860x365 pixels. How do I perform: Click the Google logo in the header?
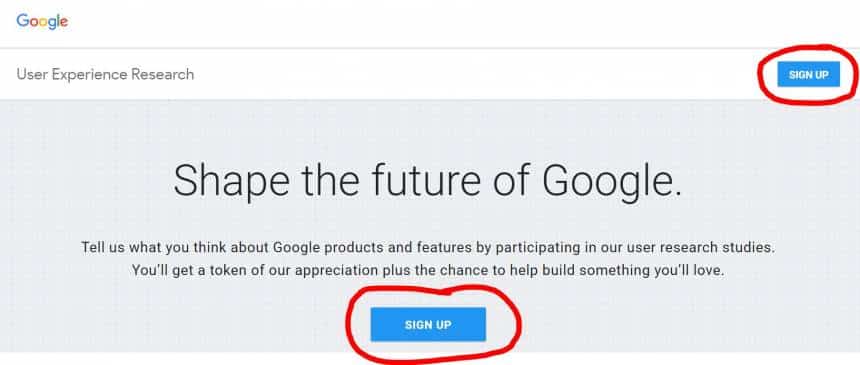coord(42,21)
